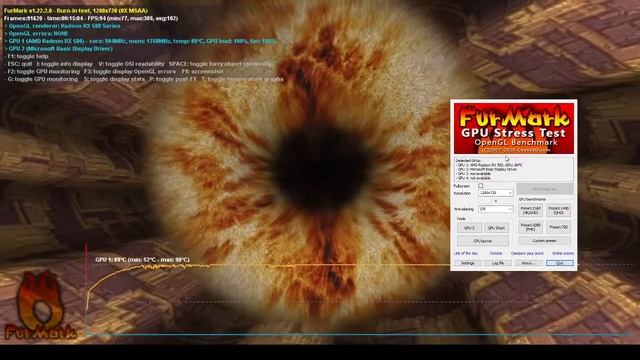The width and height of the screenshot is (640, 360).
Task: Click the 'GPU 2 (Microsoft Basic Display Driver)' line
Action: (58, 49)
